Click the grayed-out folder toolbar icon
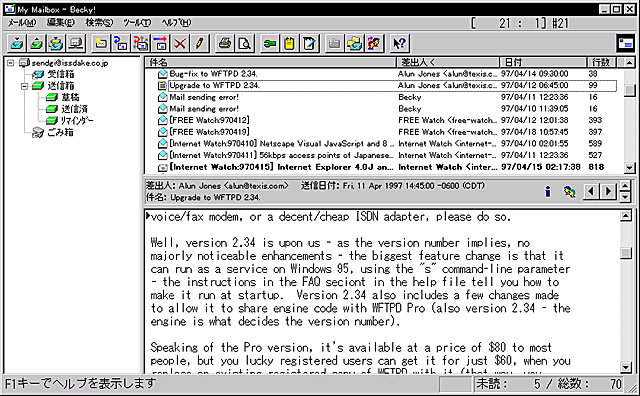The height and width of the screenshot is (396, 640). tap(334, 43)
